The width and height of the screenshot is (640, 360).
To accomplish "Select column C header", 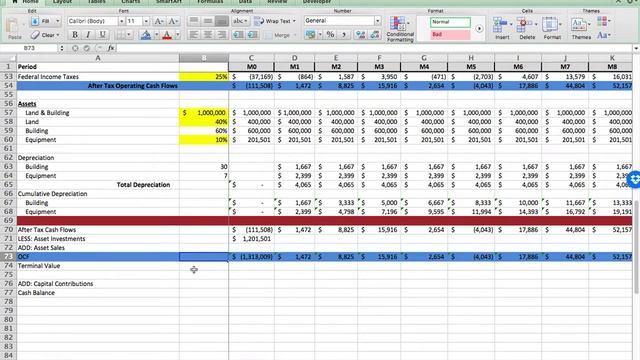I will 251,58.
